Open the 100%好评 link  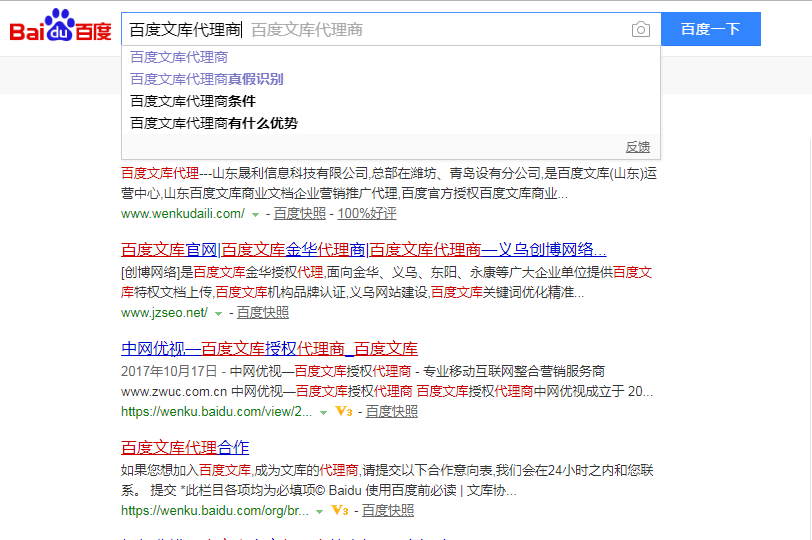pyautogui.click(x=367, y=213)
